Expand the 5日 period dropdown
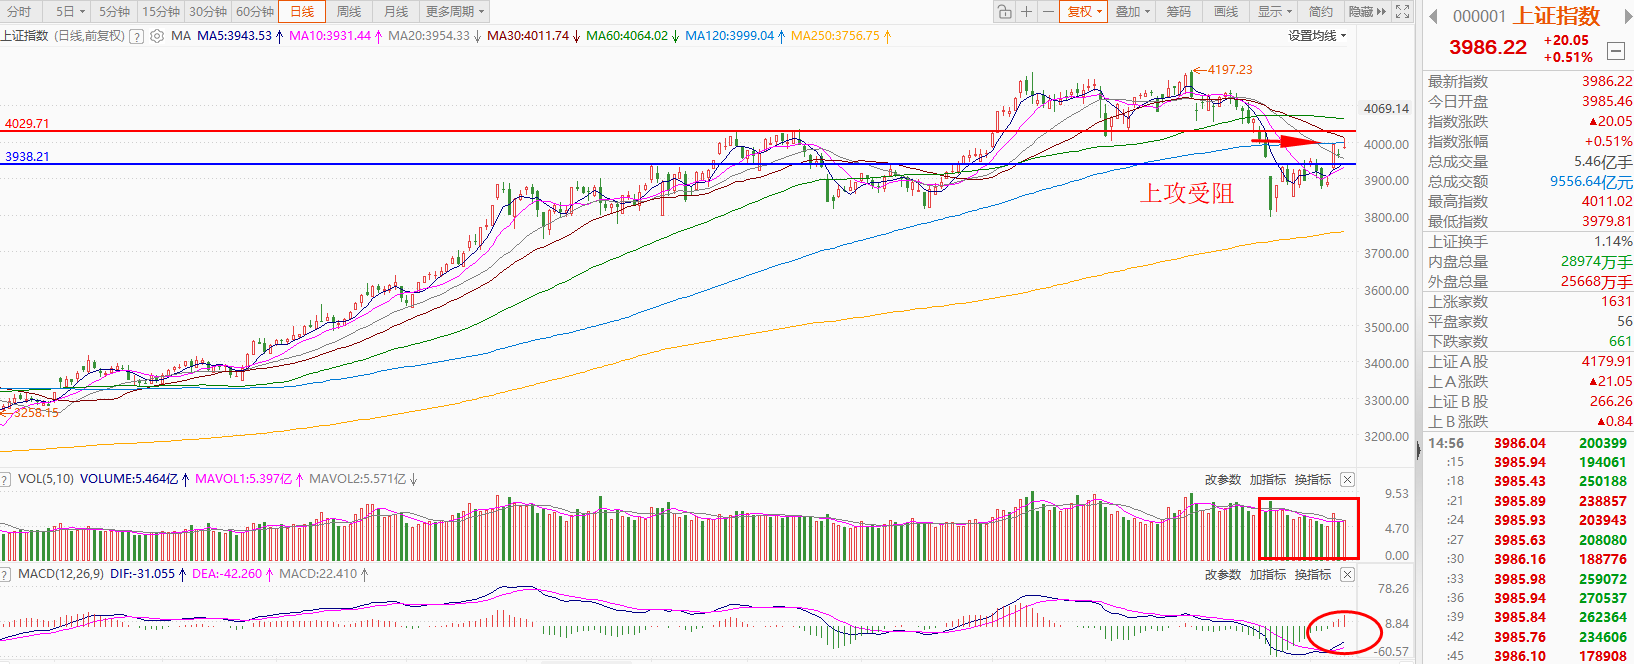The width and height of the screenshot is (1634, 664). [x=70, y=12]
